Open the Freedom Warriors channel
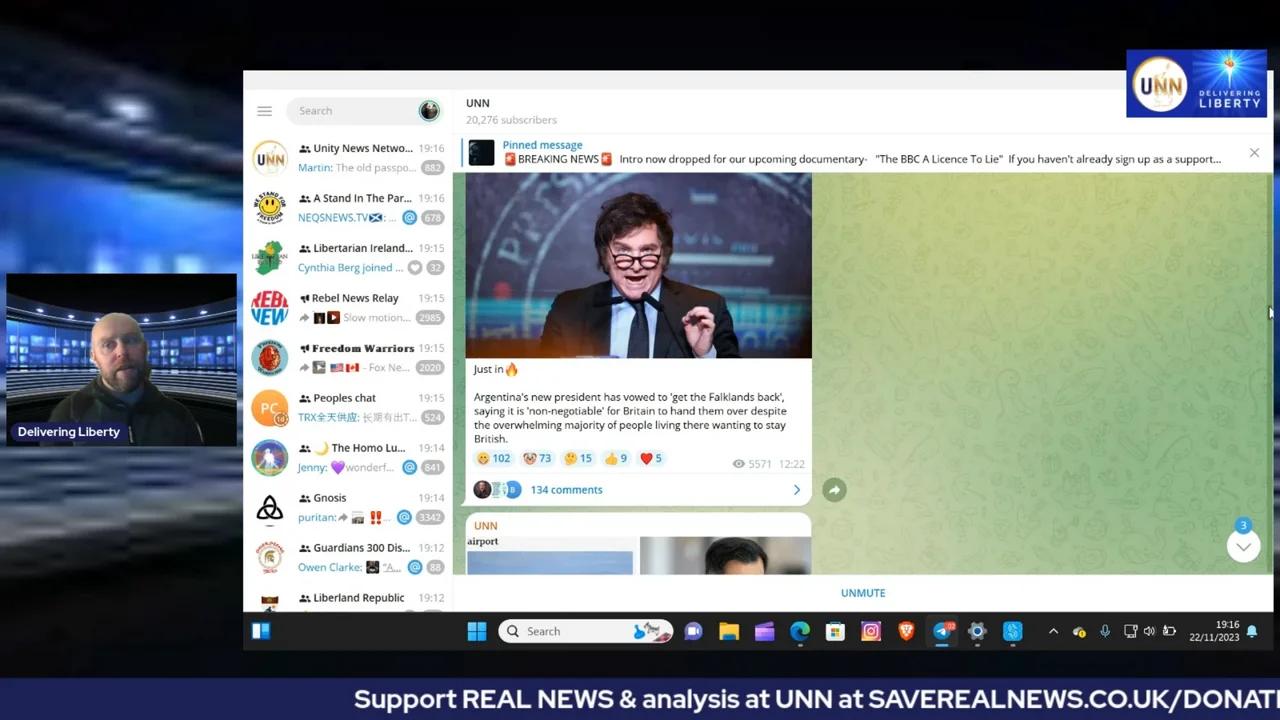The image size is (1280, 720). (349, 358)
